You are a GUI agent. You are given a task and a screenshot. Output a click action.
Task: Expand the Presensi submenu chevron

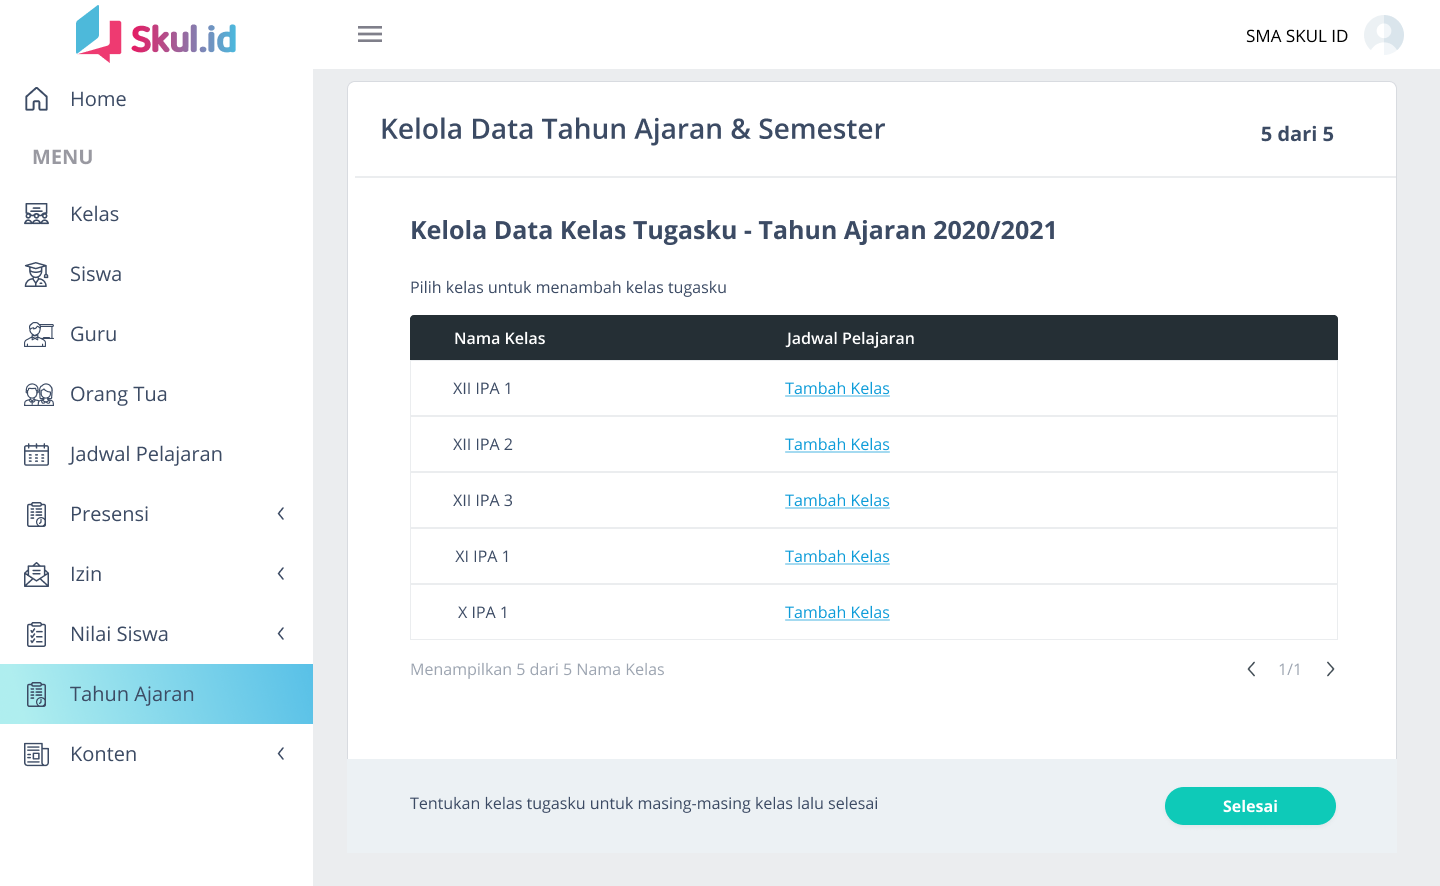tap(281, 514)
